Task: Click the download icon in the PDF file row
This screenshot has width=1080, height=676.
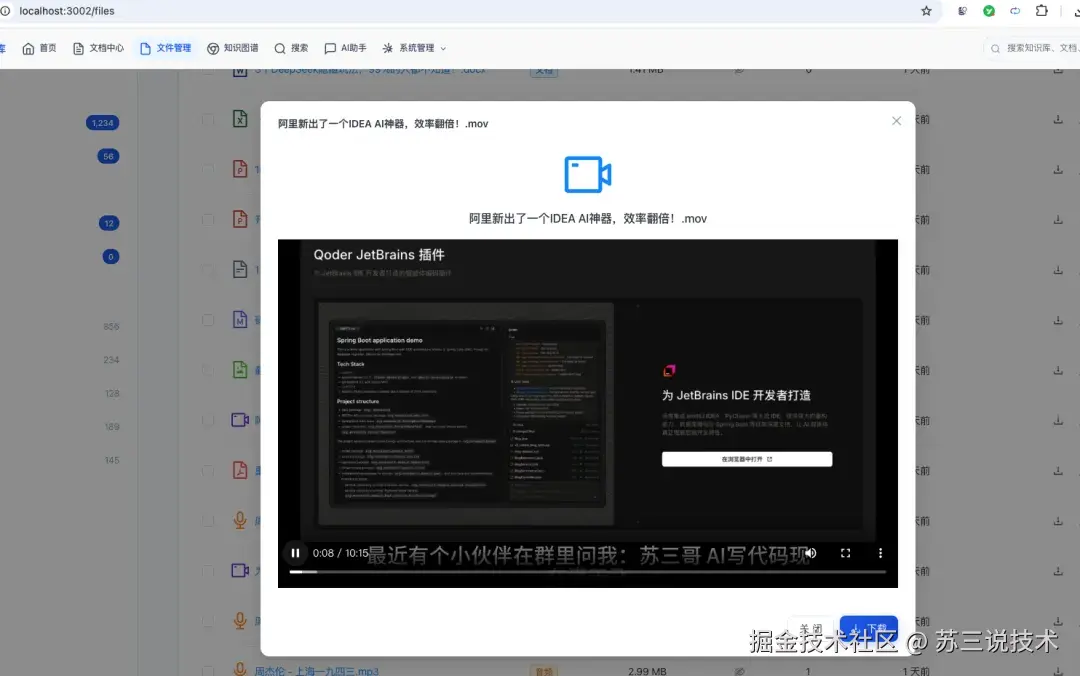Action: [1058, 471]
